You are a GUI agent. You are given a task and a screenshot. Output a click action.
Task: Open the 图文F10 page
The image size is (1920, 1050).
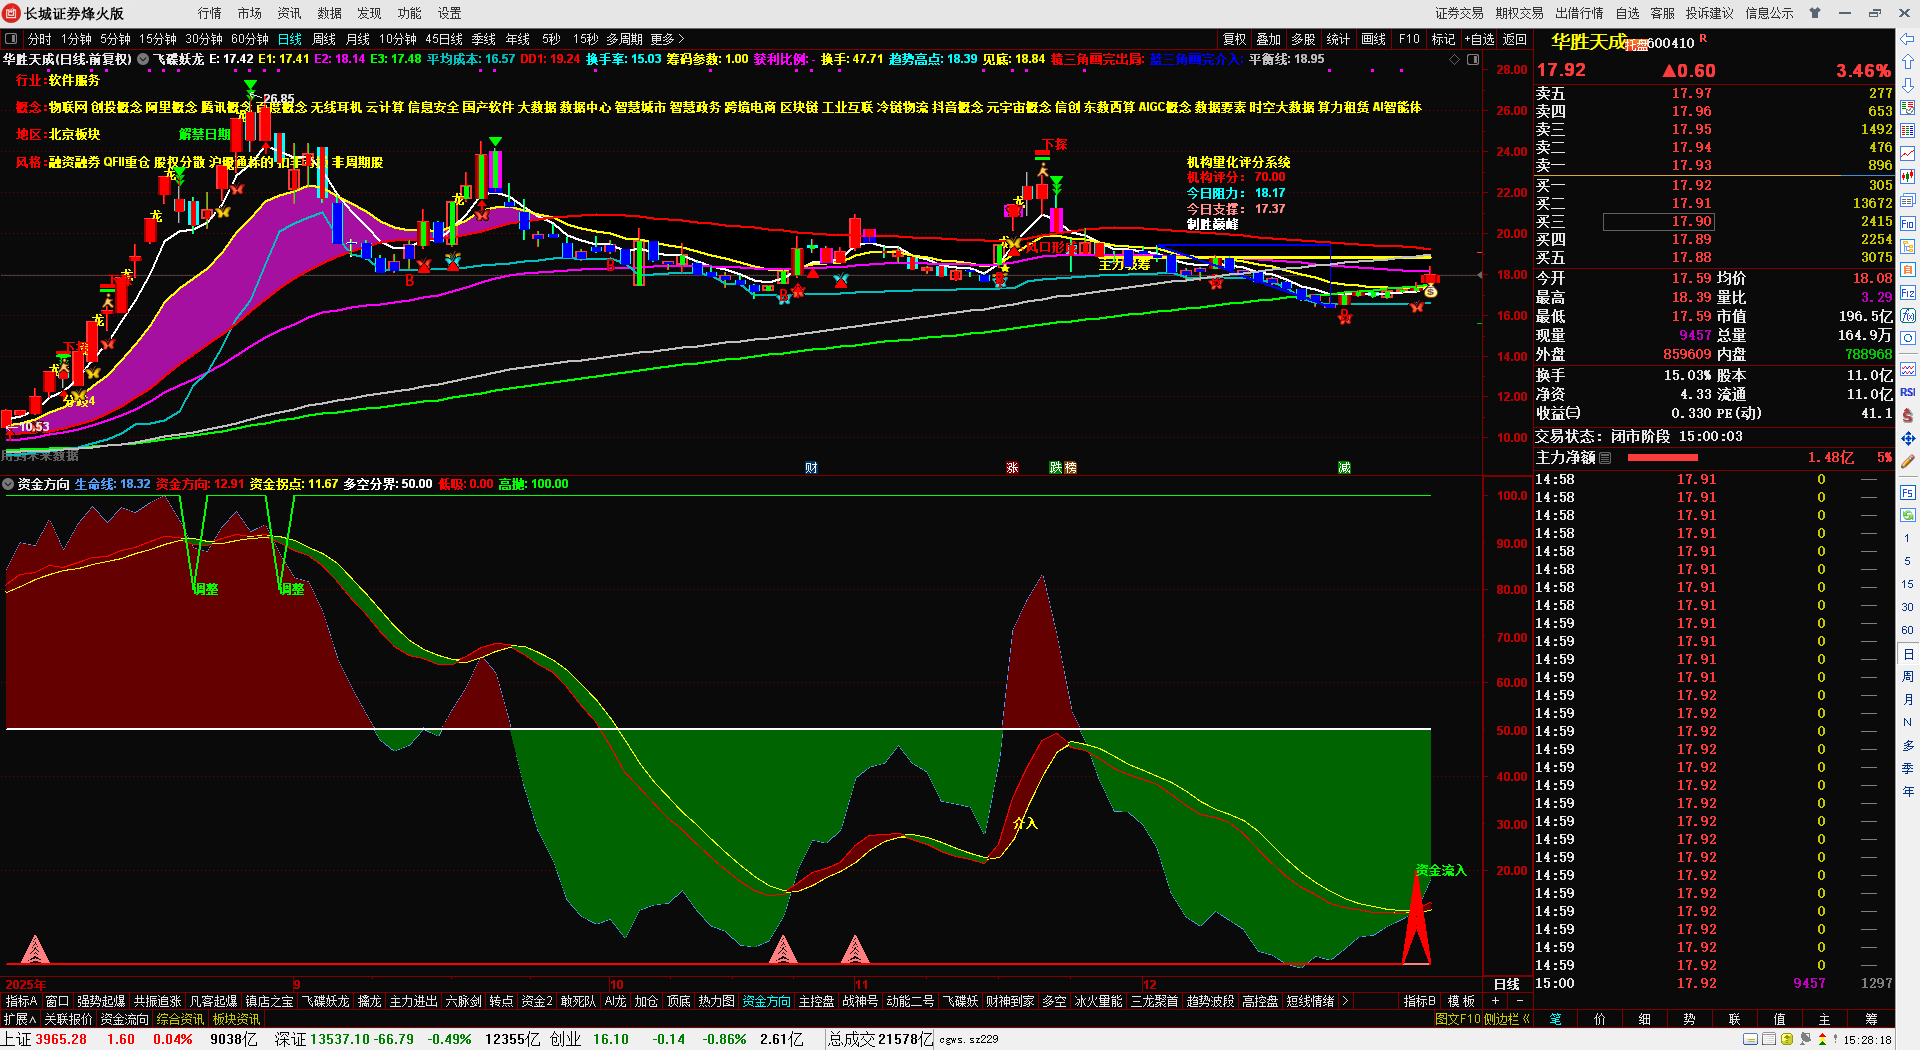pyautogui.click(x=1458, y=1019)
